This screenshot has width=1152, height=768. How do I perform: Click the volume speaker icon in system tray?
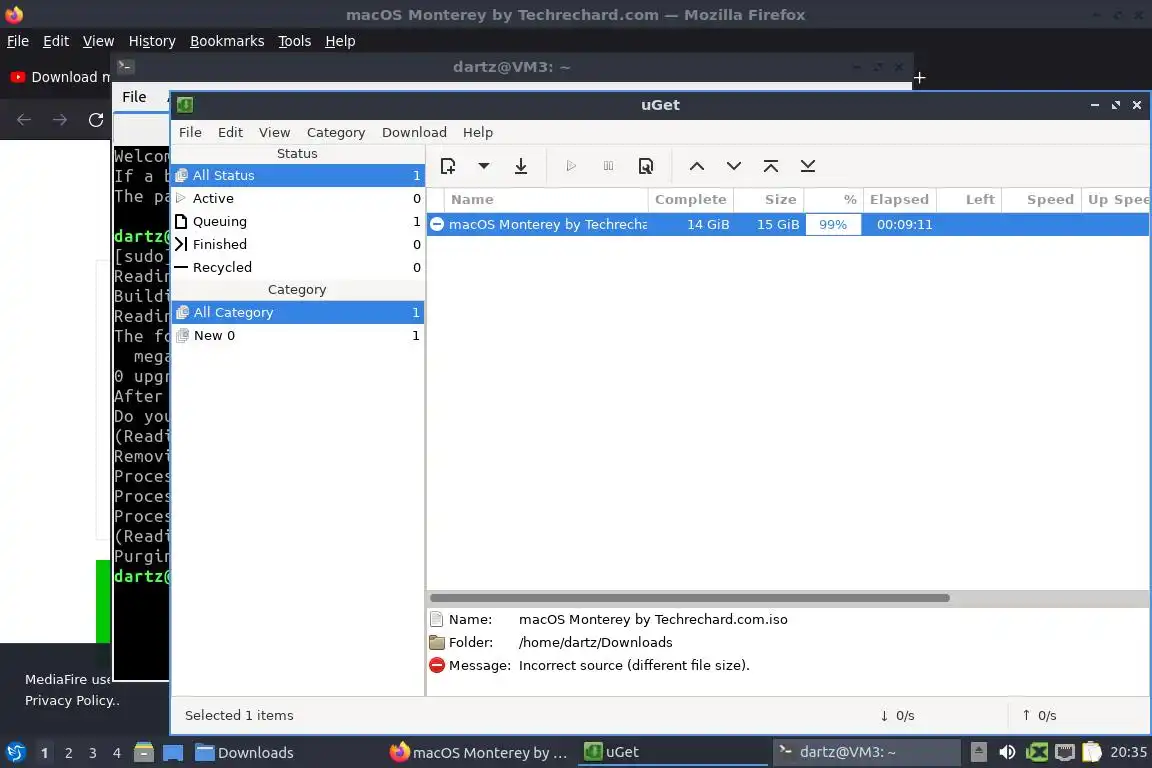(1007, 752)
